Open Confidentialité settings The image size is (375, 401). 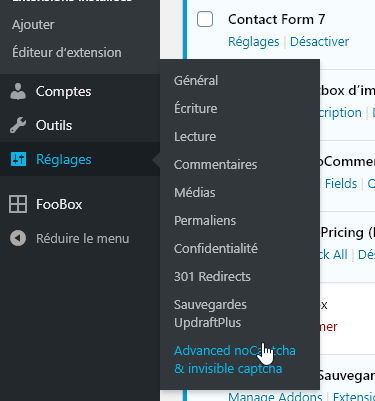[216, 248]
